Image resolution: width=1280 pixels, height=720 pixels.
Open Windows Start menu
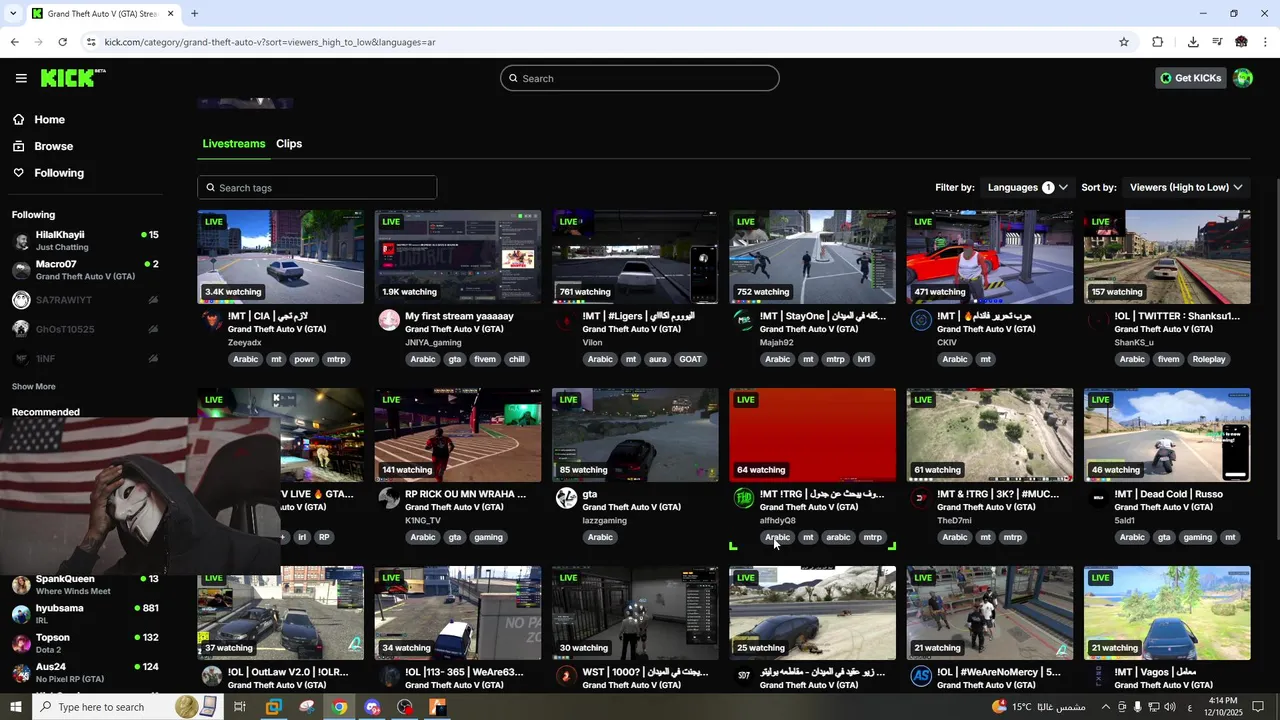(x=16, y=707)
